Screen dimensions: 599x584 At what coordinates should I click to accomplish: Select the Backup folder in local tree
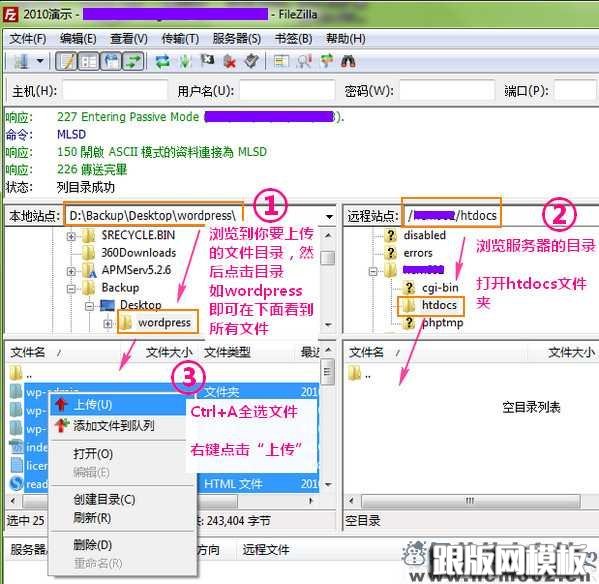click(120, 288)
